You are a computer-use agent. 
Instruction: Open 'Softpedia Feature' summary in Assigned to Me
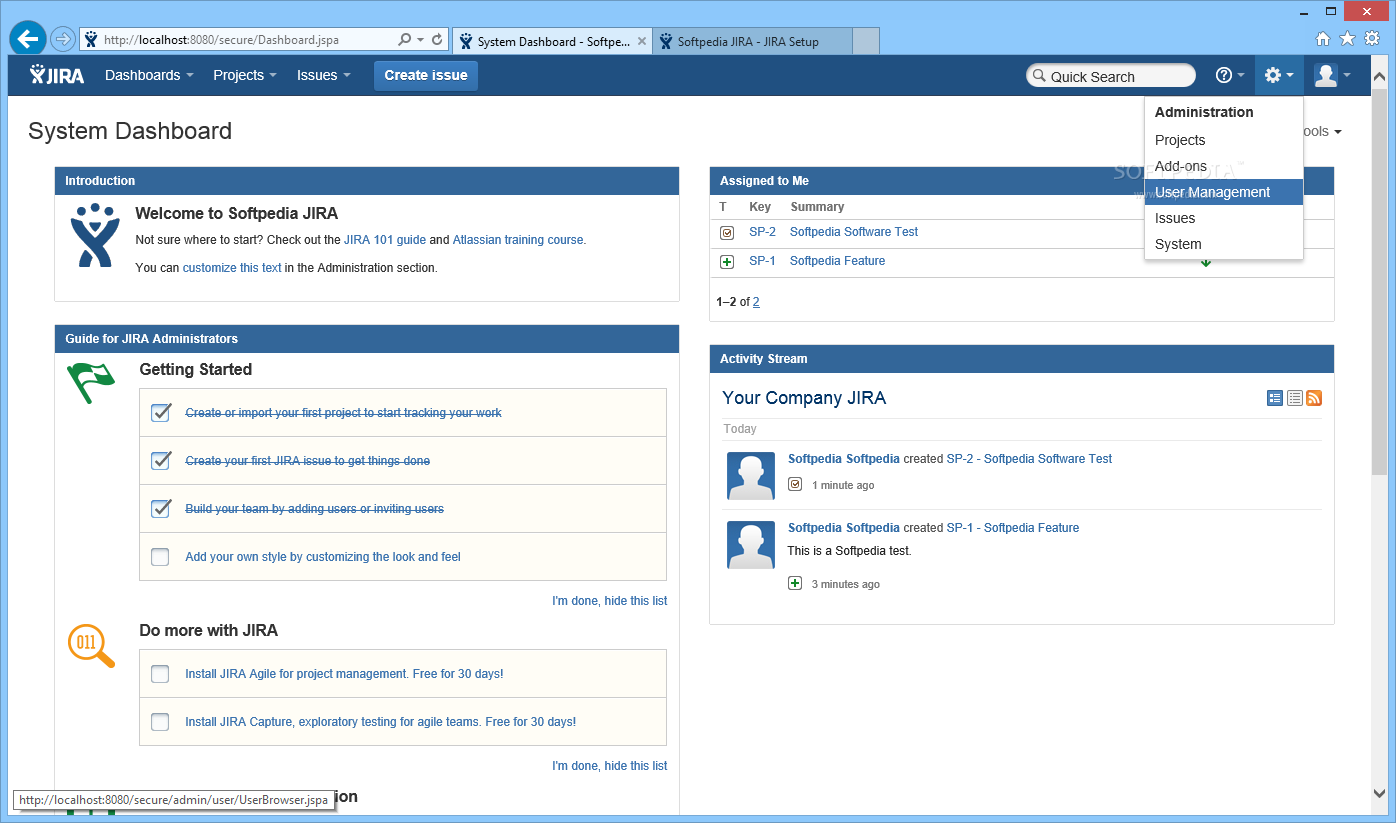837,261
